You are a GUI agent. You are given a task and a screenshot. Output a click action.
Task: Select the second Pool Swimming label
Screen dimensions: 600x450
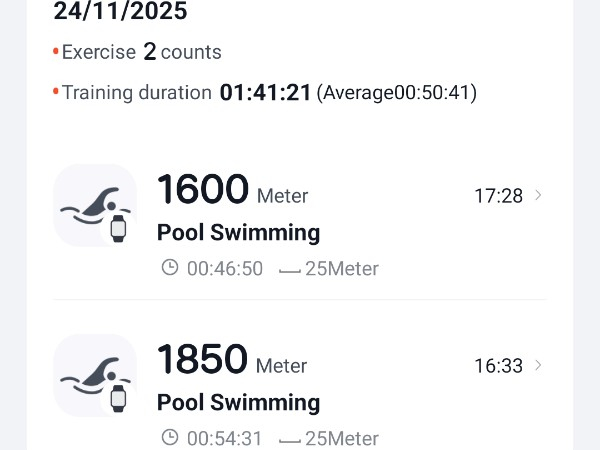click(238, 403)
